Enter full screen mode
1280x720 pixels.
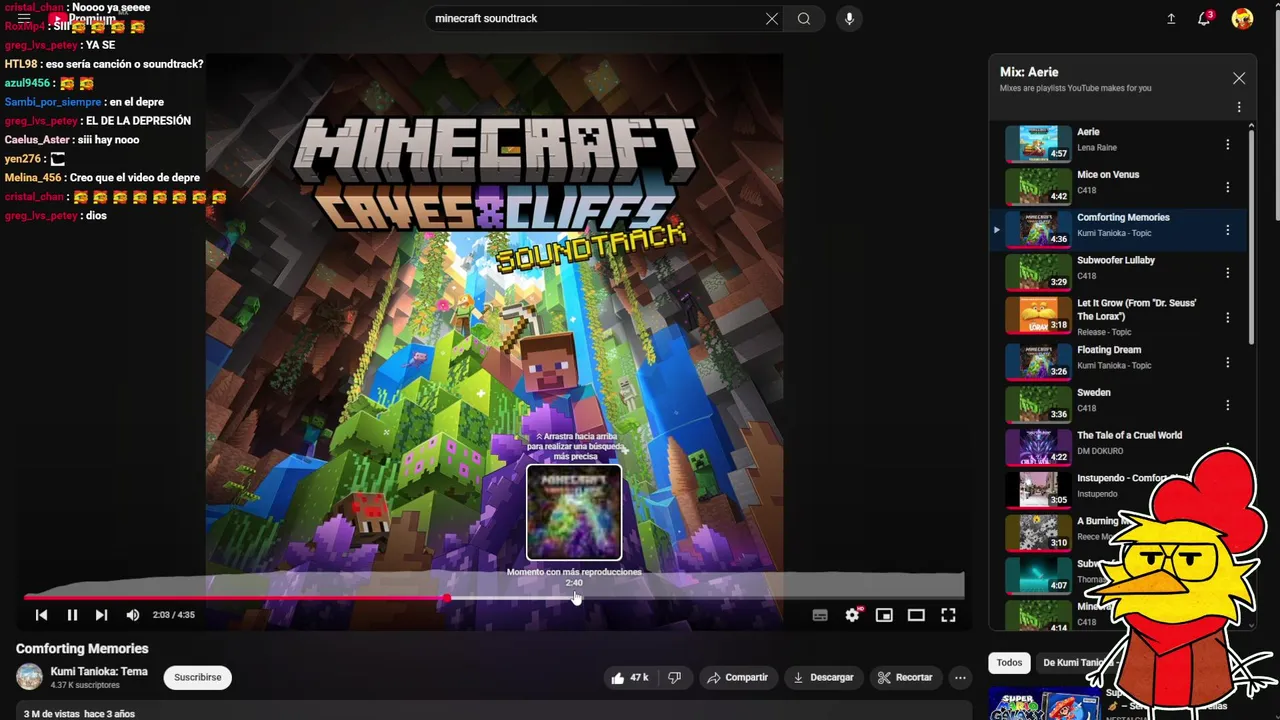pyautogui.click(x=948, y=615)
